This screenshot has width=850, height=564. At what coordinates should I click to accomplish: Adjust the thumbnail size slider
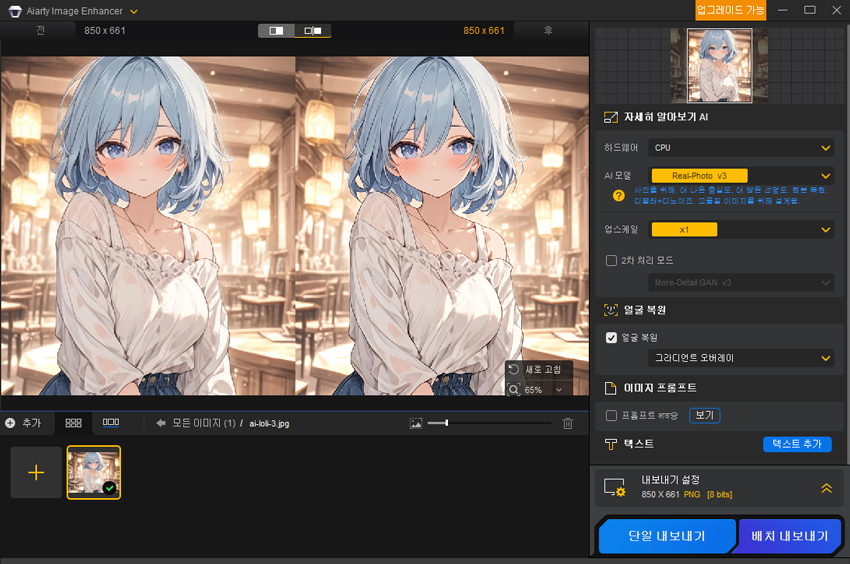[446, 422]
